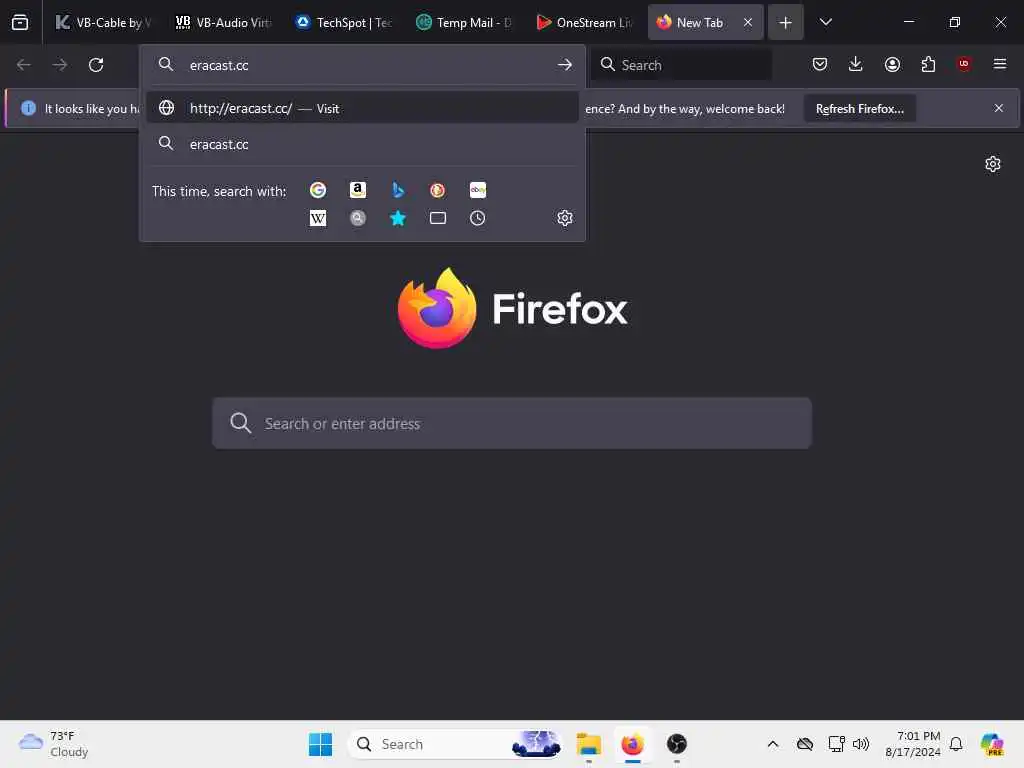1024x768 pixels.
Task: Search this time with DuckDuckGo
Action: [x=438, y=190]
